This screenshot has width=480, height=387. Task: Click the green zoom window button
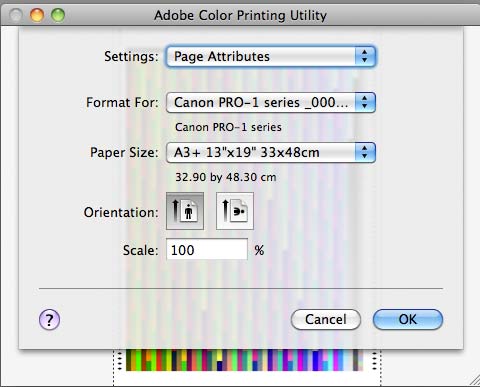58,15
